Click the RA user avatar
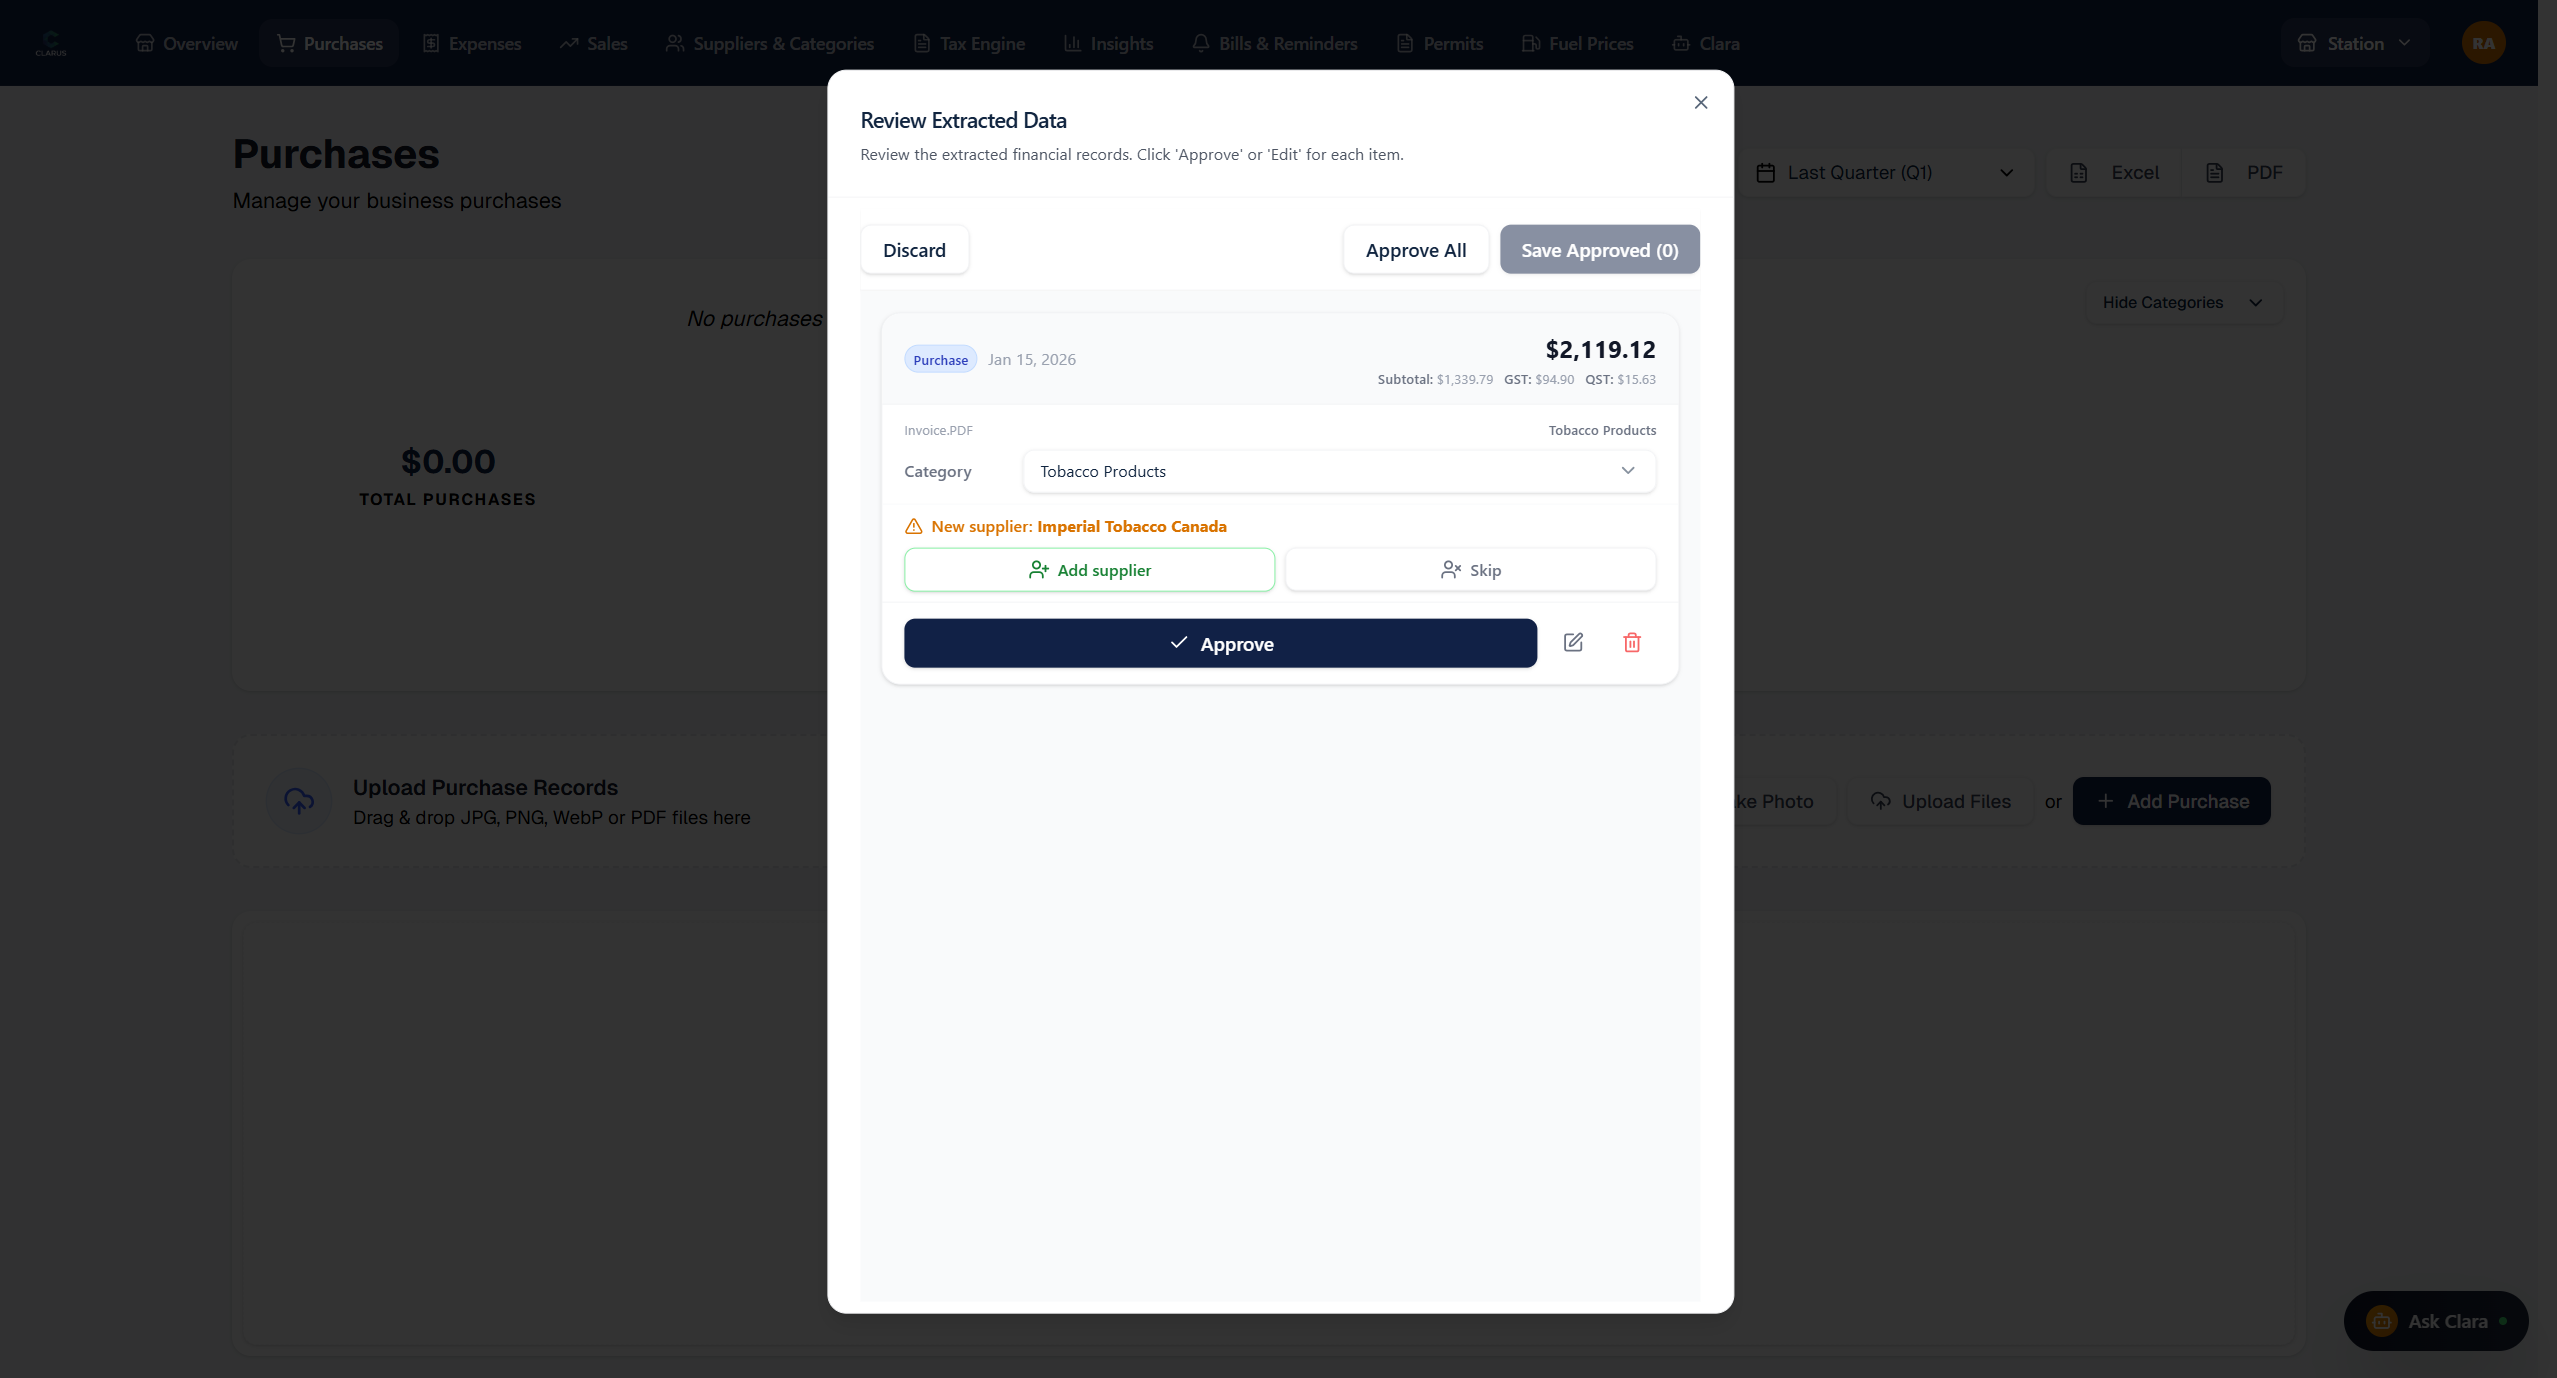This screenshot has height=1378, width=2557. (x=2483, y=43)
